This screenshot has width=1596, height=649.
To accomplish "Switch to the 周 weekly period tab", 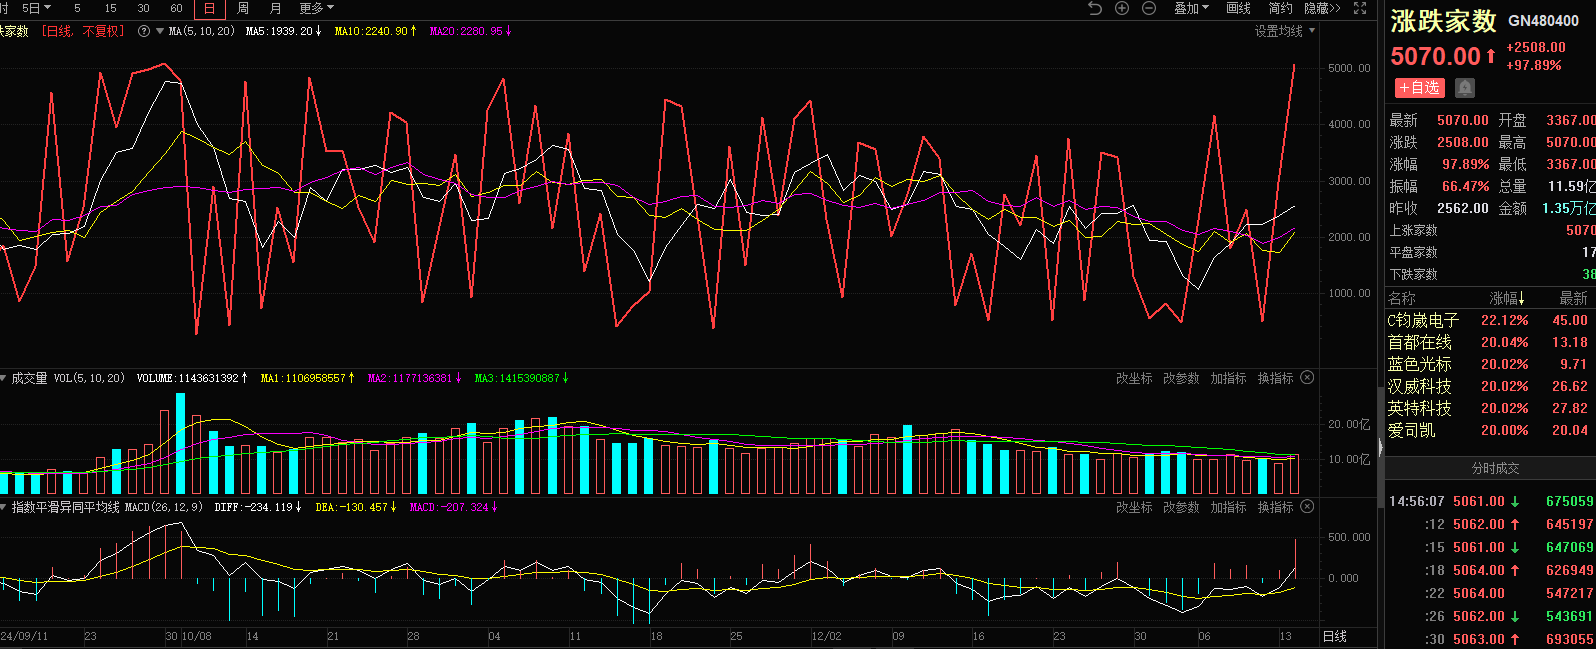I will (243, 8).
